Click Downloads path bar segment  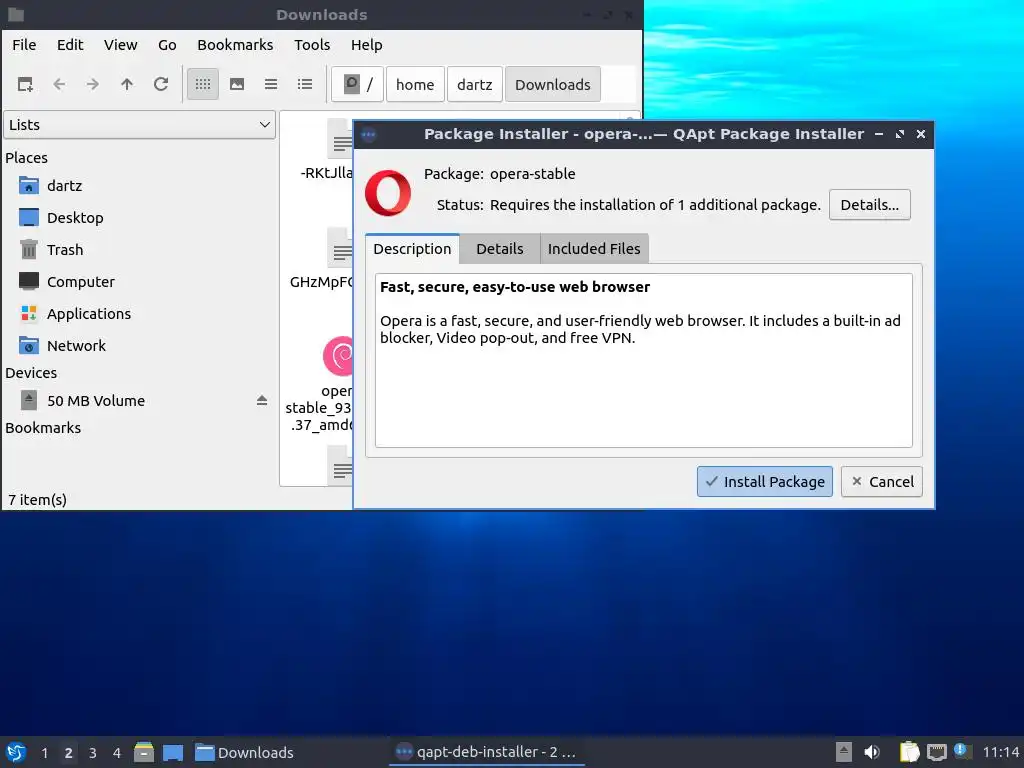coord(552,84)
